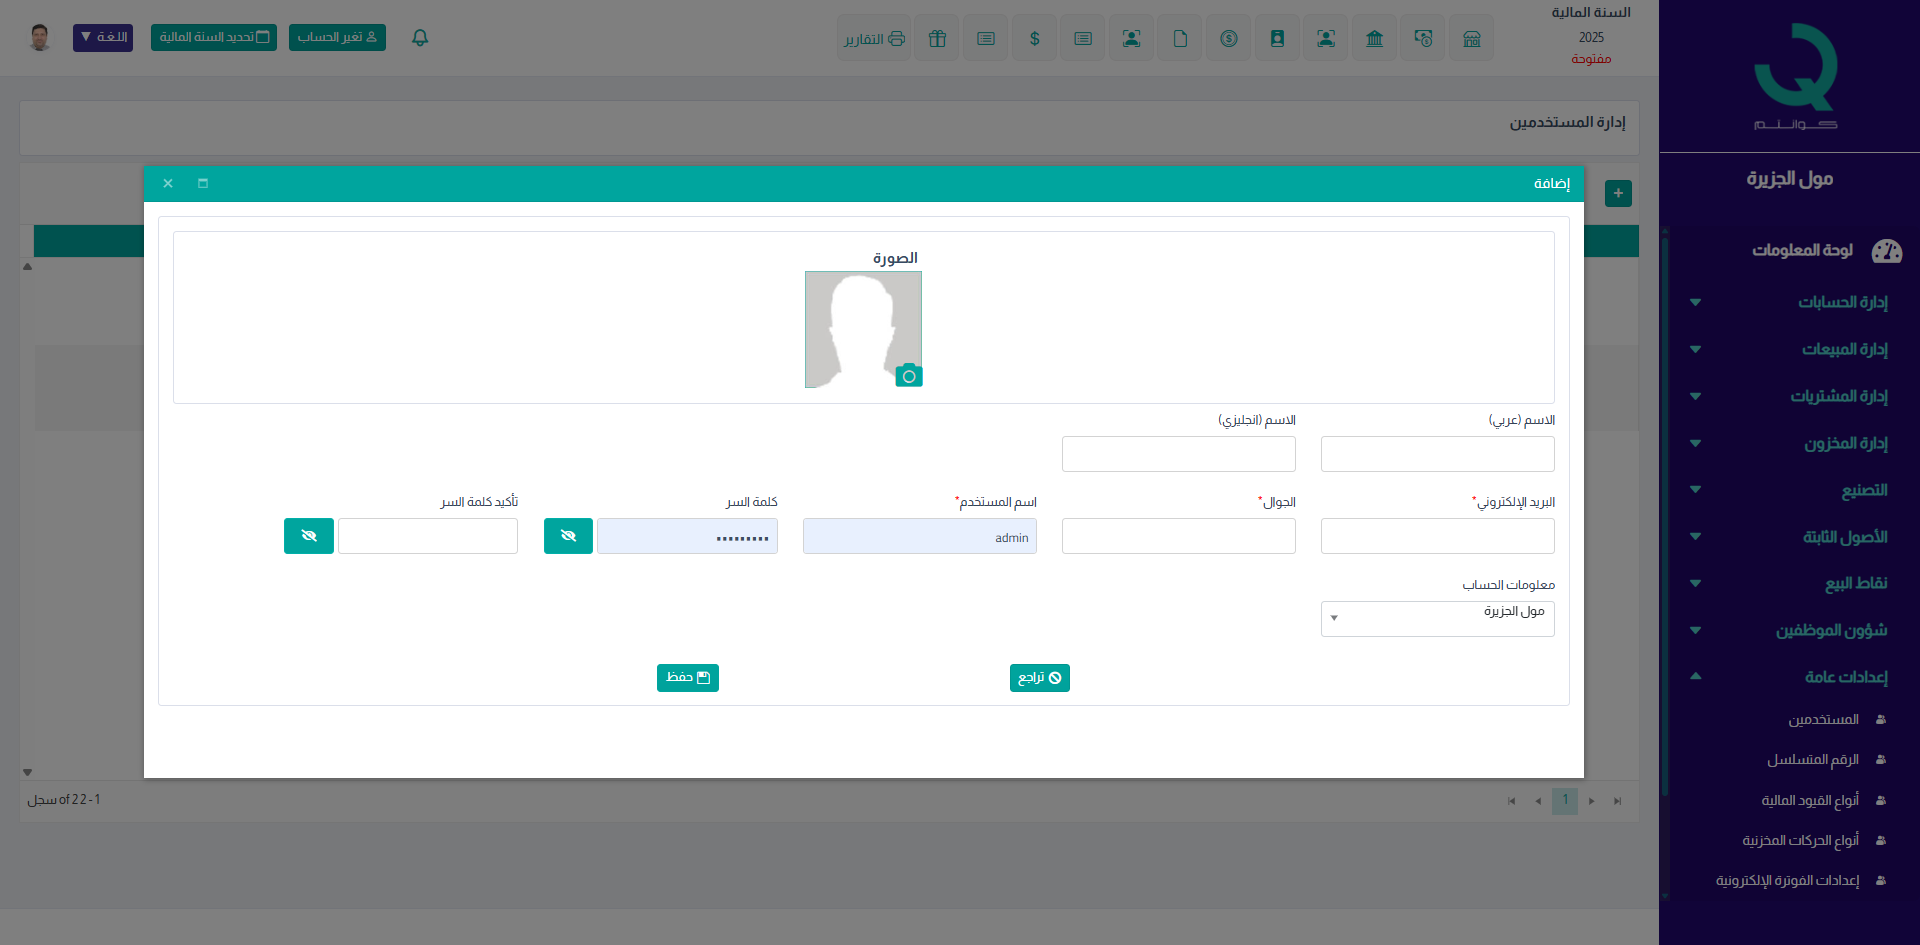The width and height of the screenshot is (1920, 945).
Task: Open the معلومات الحساب dropdown
Action: click(x=1437, y=619)
